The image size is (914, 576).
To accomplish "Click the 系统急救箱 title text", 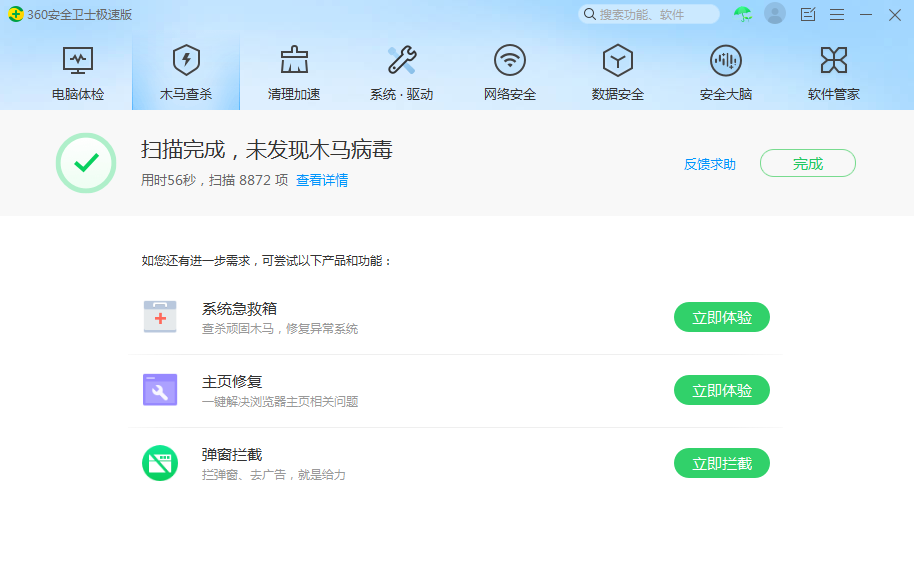I will [239, 308].
